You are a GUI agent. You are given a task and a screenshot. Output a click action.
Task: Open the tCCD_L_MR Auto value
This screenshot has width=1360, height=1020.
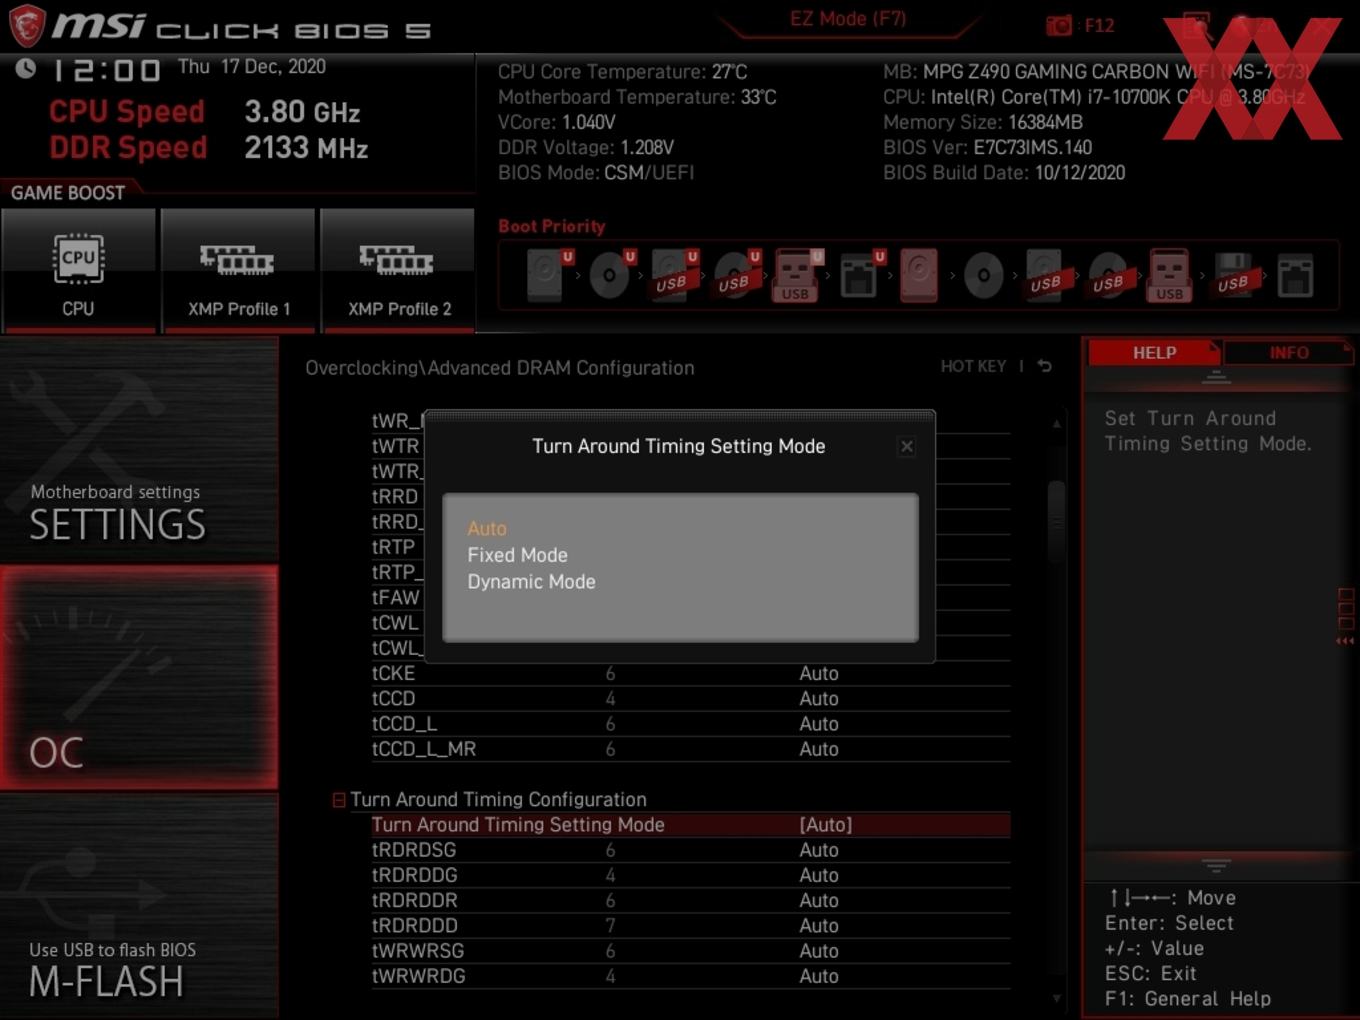tap(819, 749)
